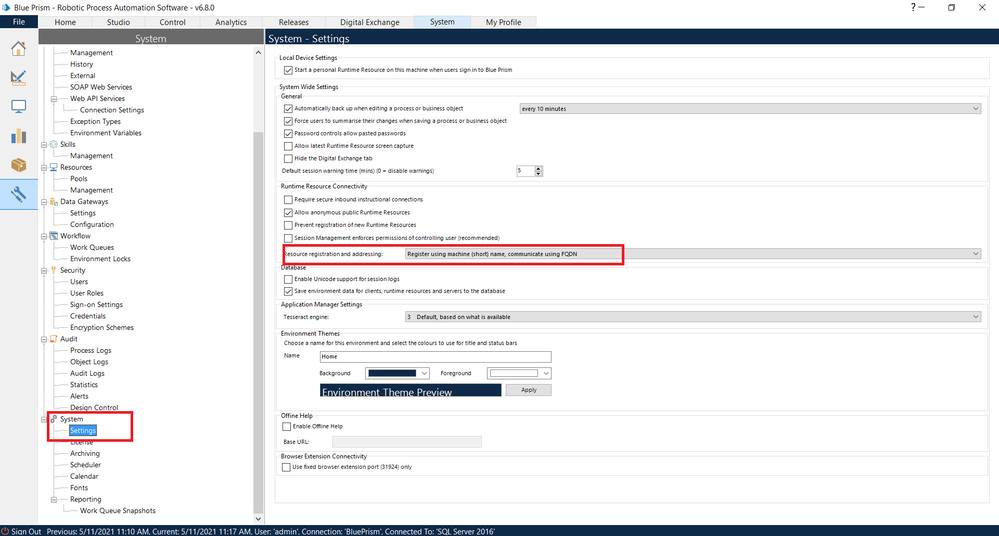
Task: Open Scheduler under System
Action: click(x=85, y=465)
